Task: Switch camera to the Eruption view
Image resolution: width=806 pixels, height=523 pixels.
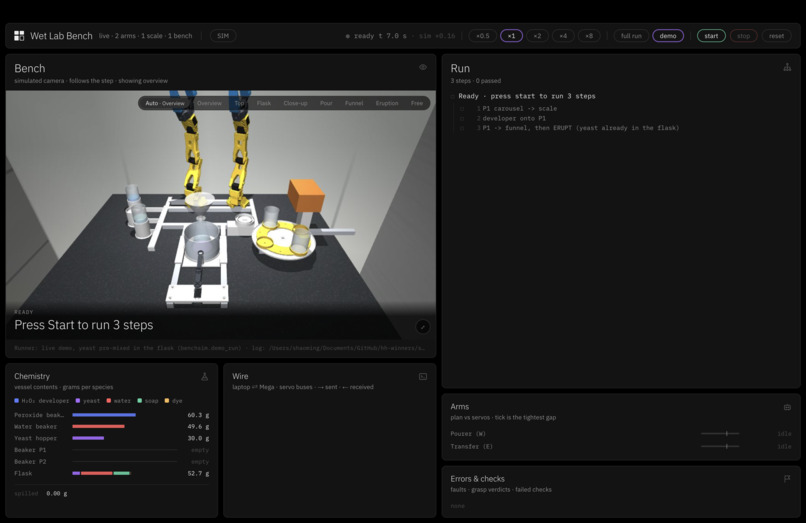Action: [387, 103]
